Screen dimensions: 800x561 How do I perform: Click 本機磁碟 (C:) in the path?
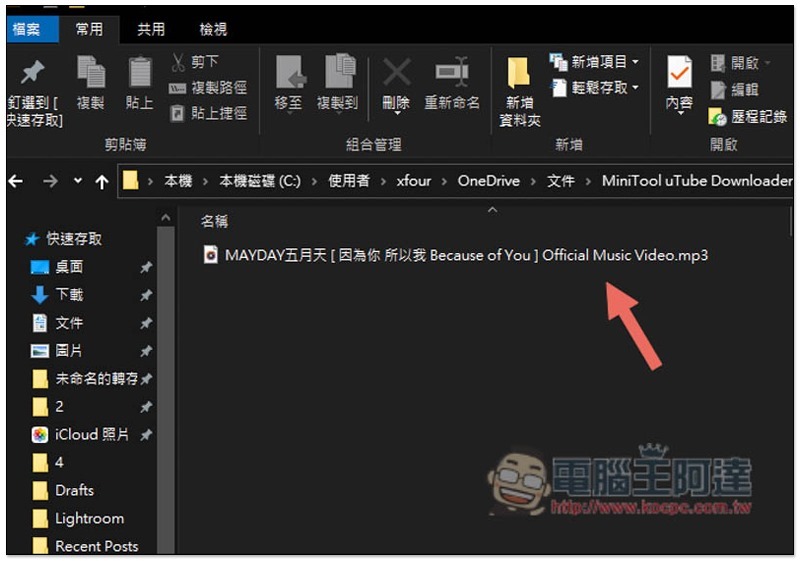point(260,181)
